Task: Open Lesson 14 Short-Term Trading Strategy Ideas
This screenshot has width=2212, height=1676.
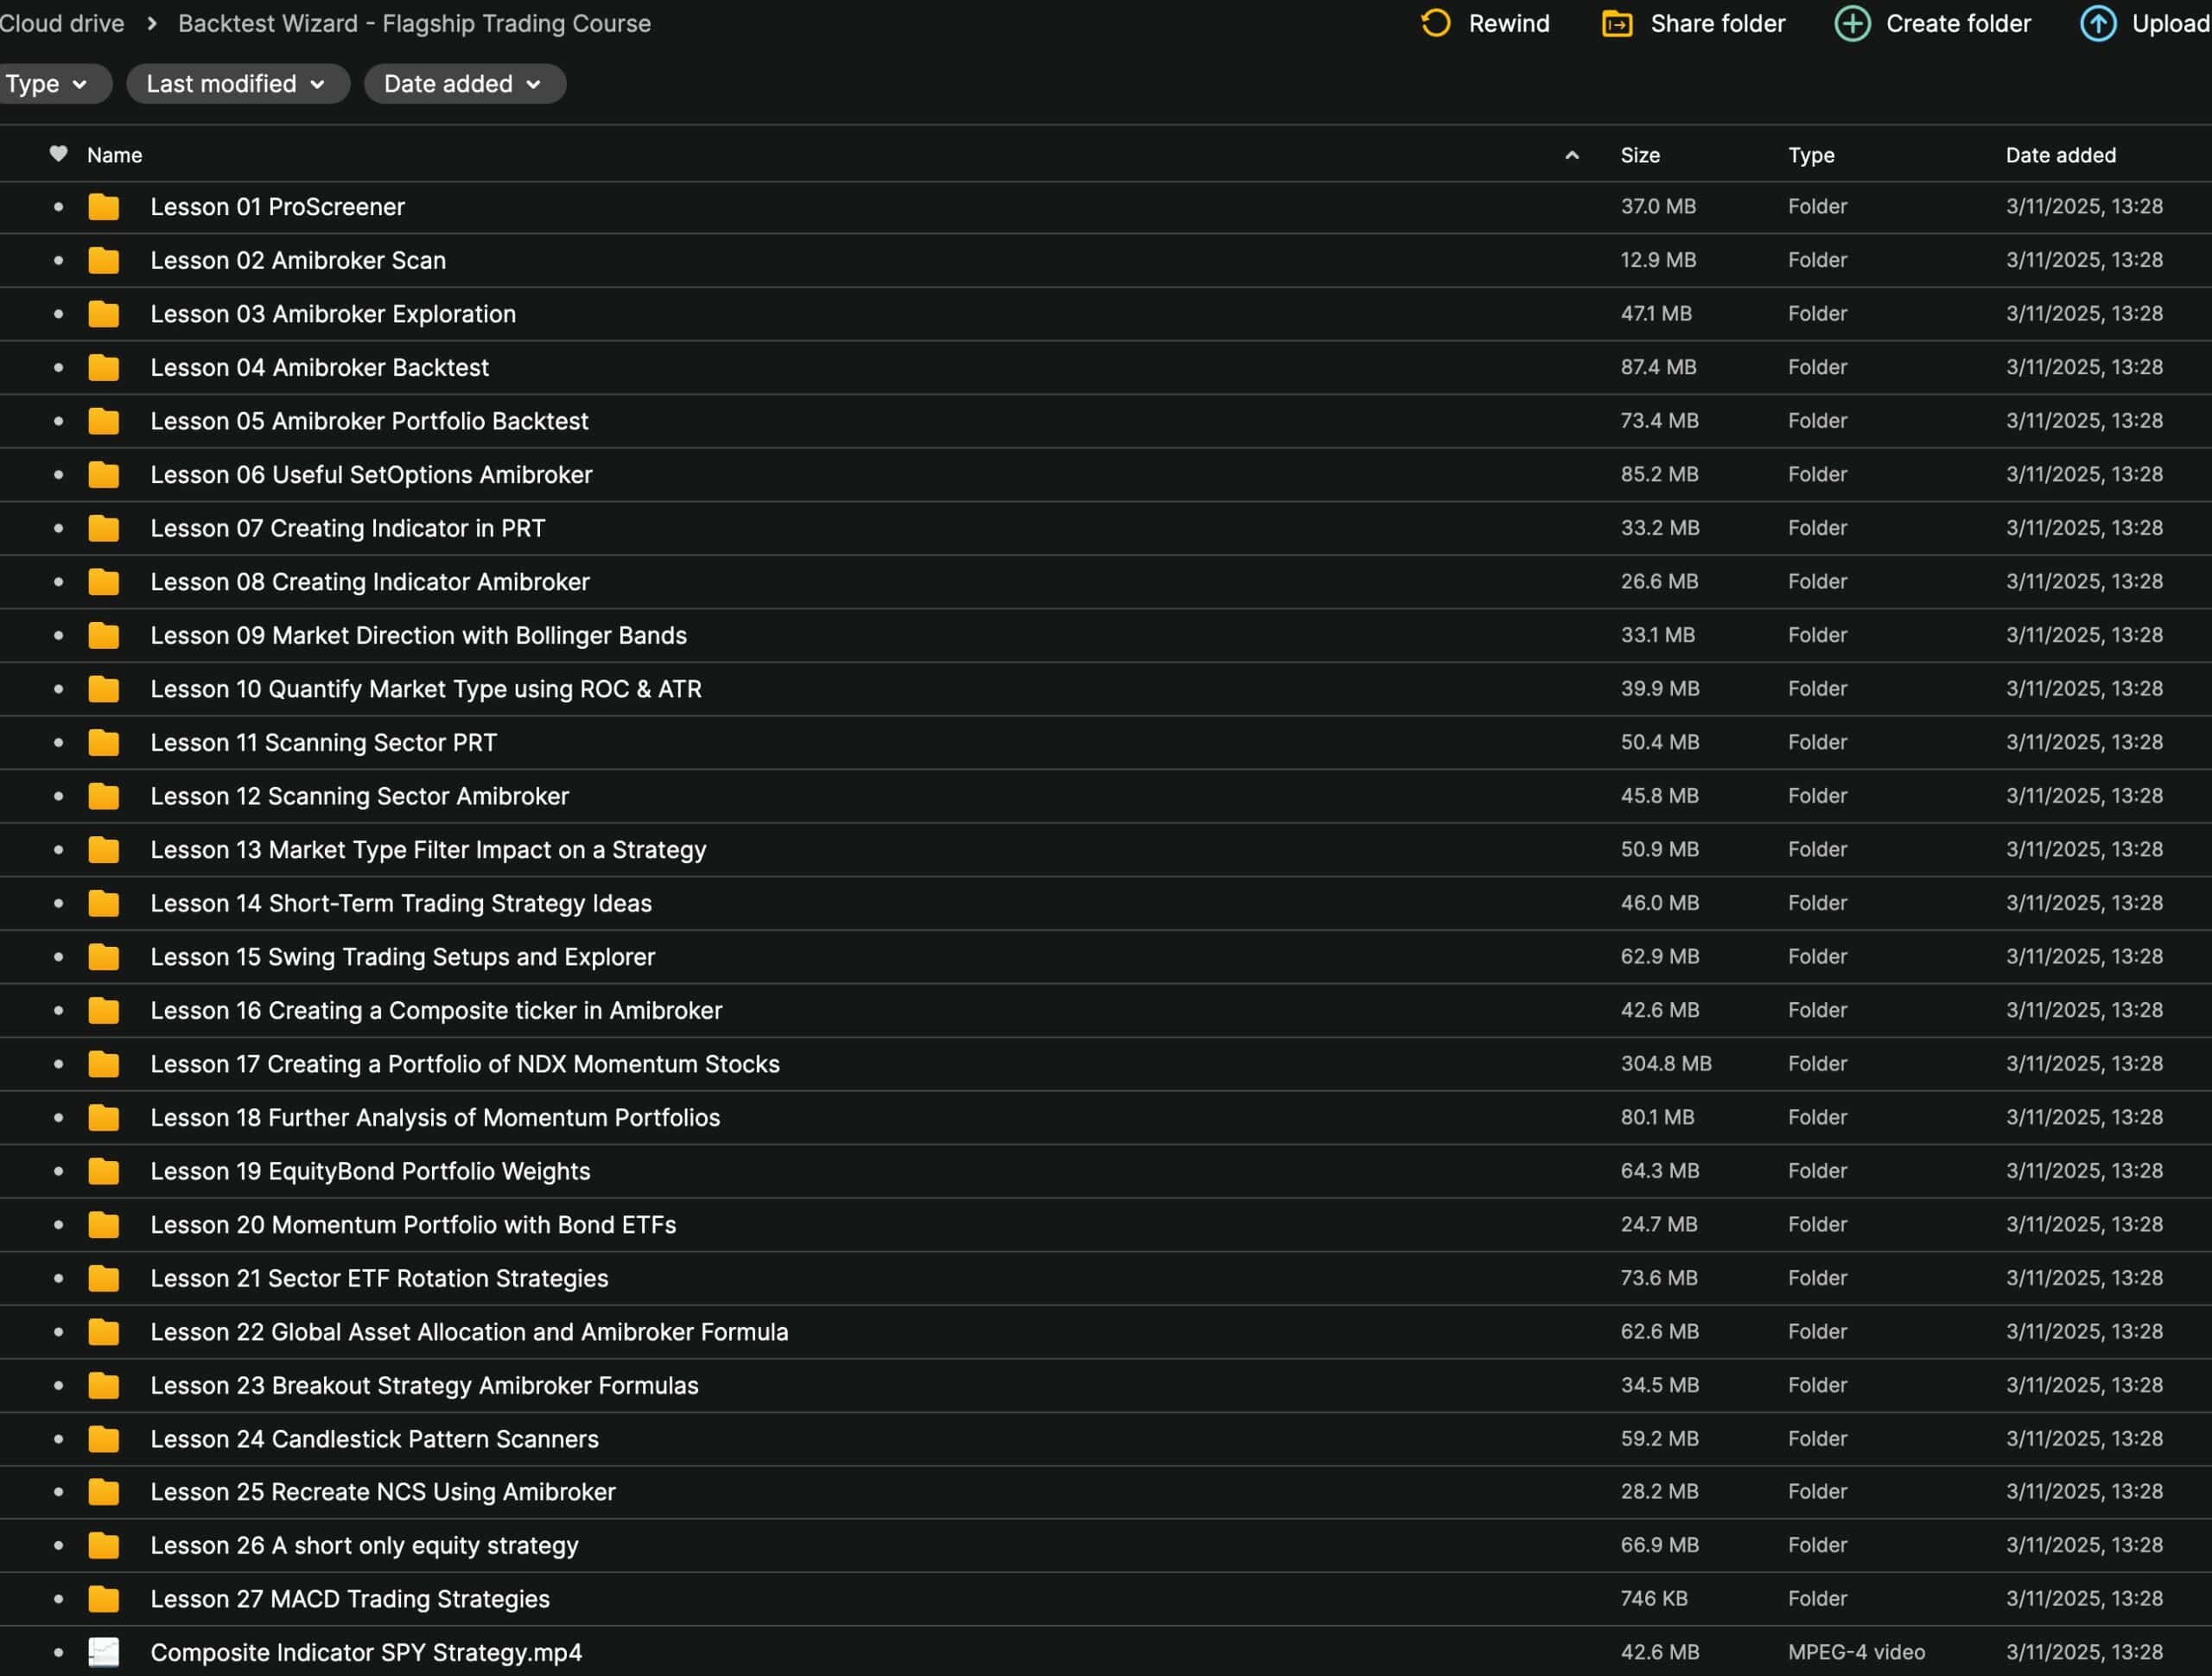Action: (400, 903)
